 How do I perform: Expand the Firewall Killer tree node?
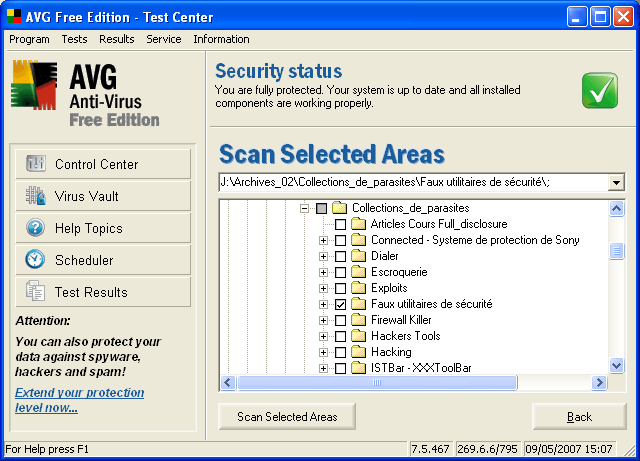coord(323,320)
